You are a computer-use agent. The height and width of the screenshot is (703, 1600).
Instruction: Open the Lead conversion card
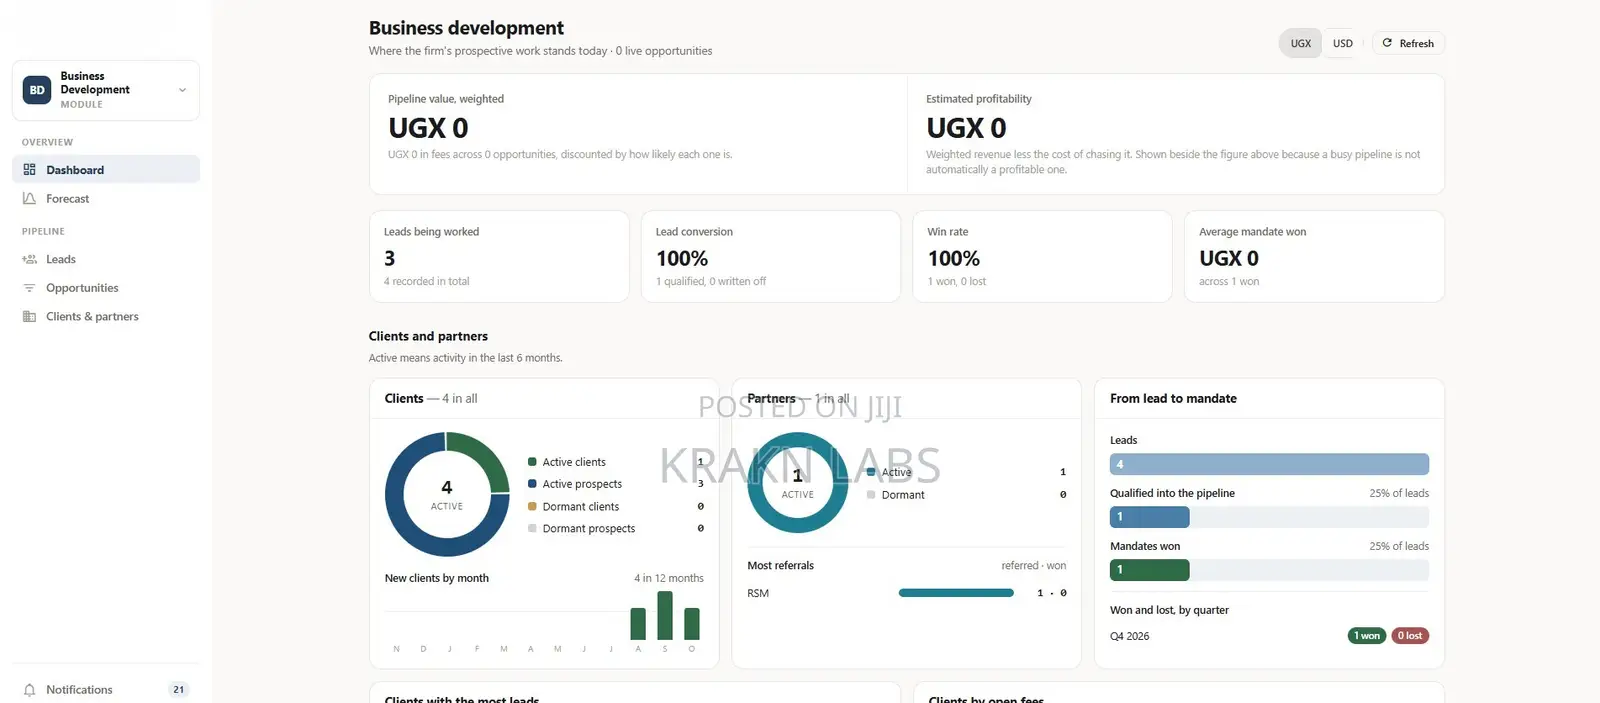(x=770, y=256)
